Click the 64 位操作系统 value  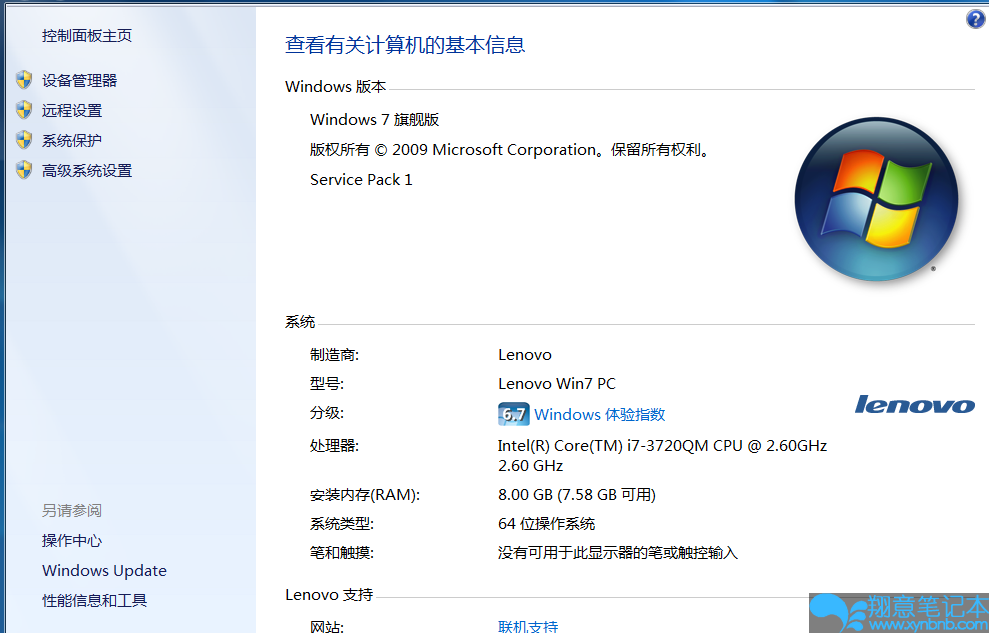(x=547, y=524)
